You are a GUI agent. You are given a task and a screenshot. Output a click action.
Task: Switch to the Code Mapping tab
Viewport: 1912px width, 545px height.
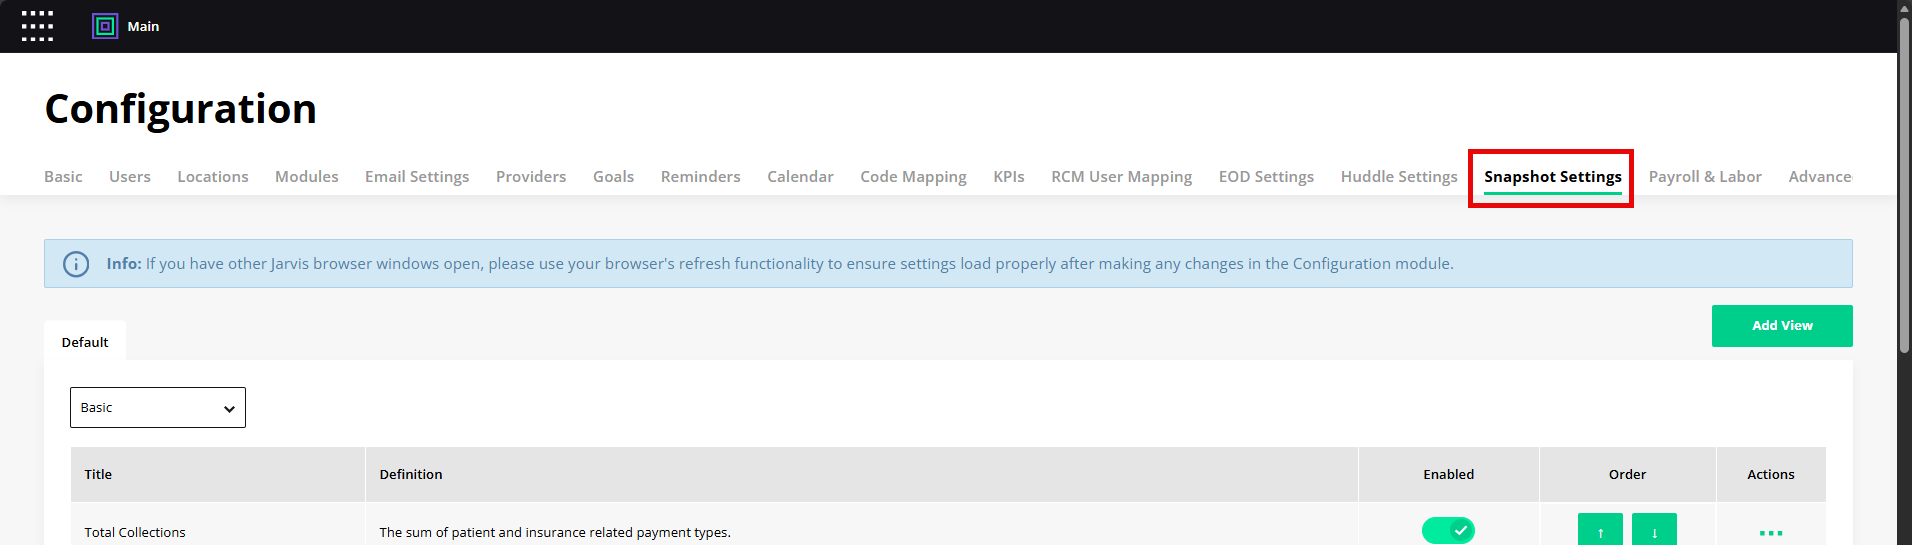tap(913, 177)
